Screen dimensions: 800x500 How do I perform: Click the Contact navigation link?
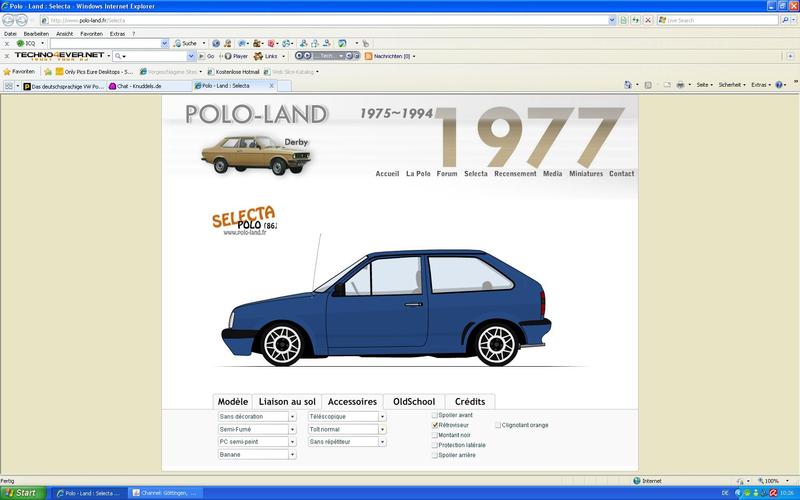pos(621,173)
